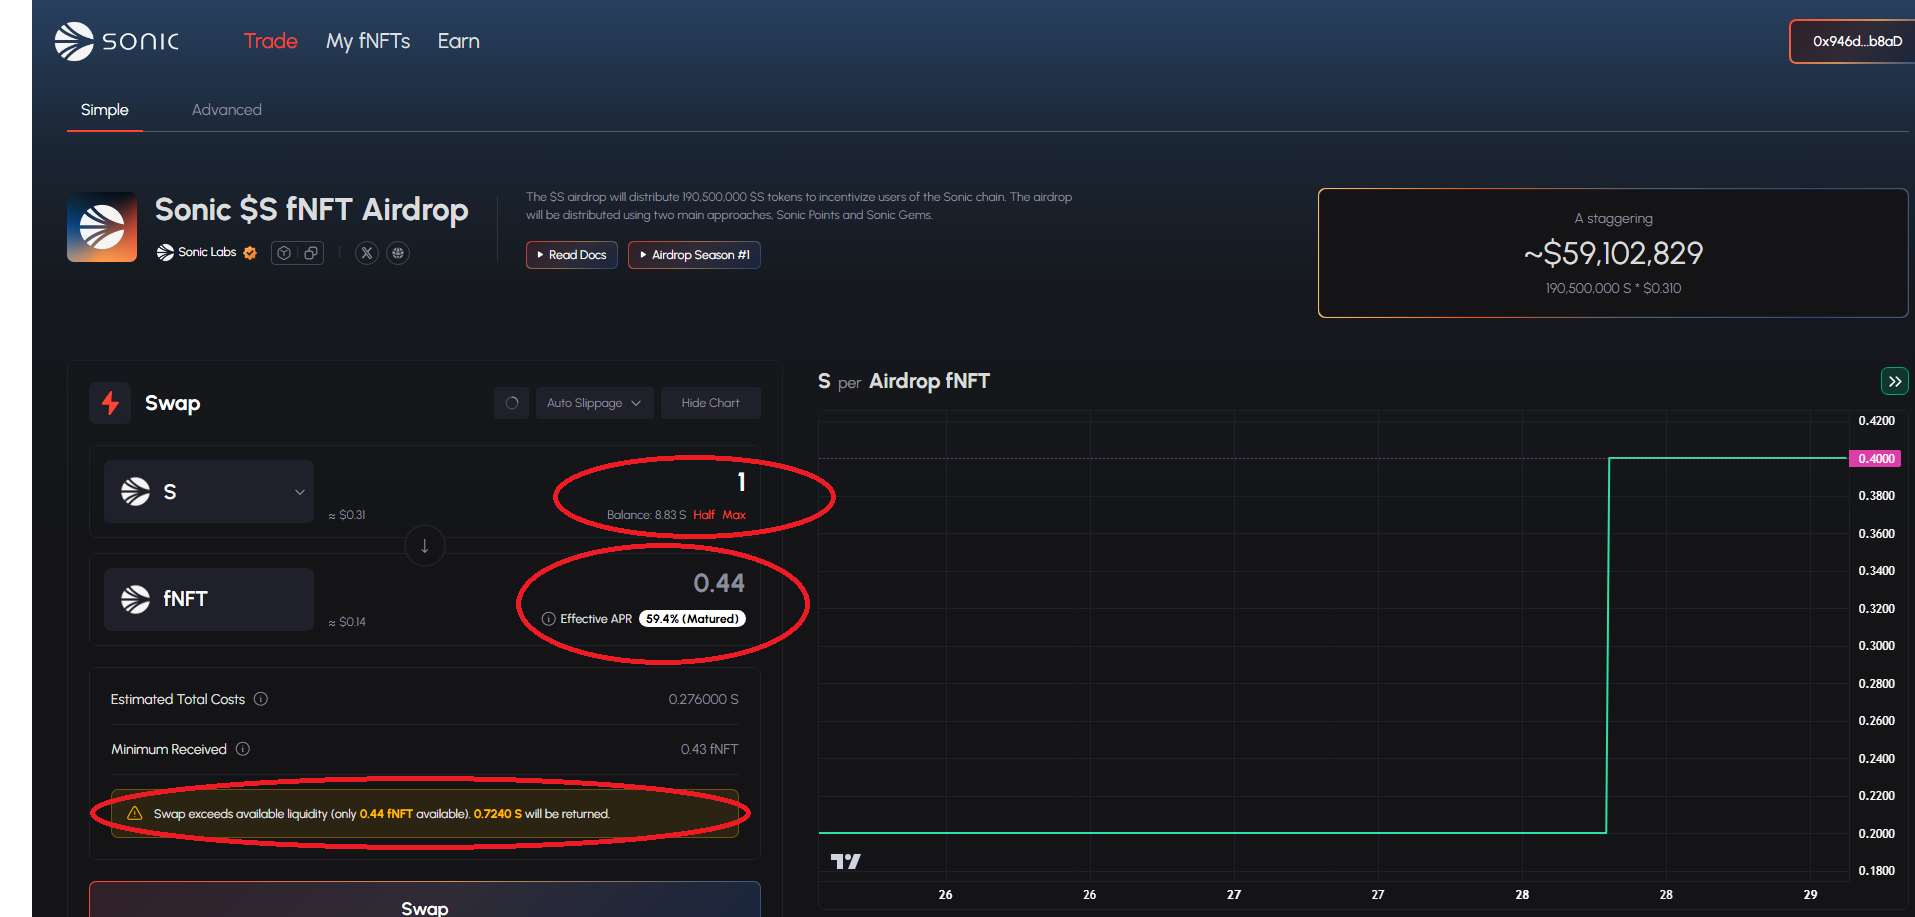Hide the chart panel
Viewport: 1915px width, 917px height.
pos(710,403)
